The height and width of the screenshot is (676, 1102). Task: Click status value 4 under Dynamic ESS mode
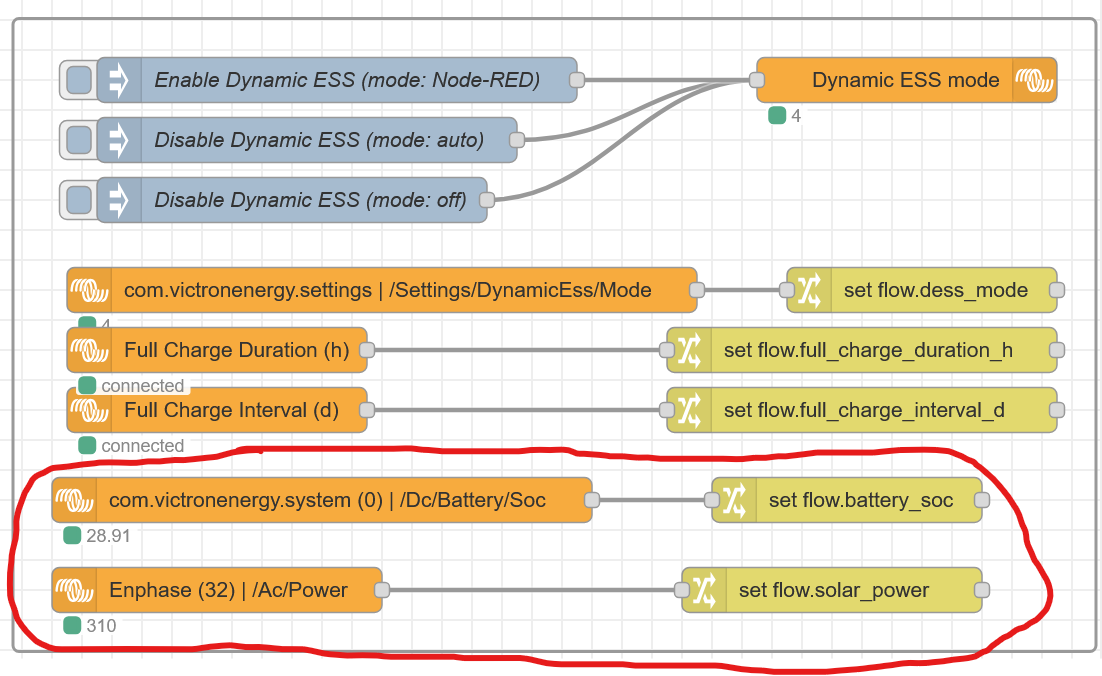[796, 116]
